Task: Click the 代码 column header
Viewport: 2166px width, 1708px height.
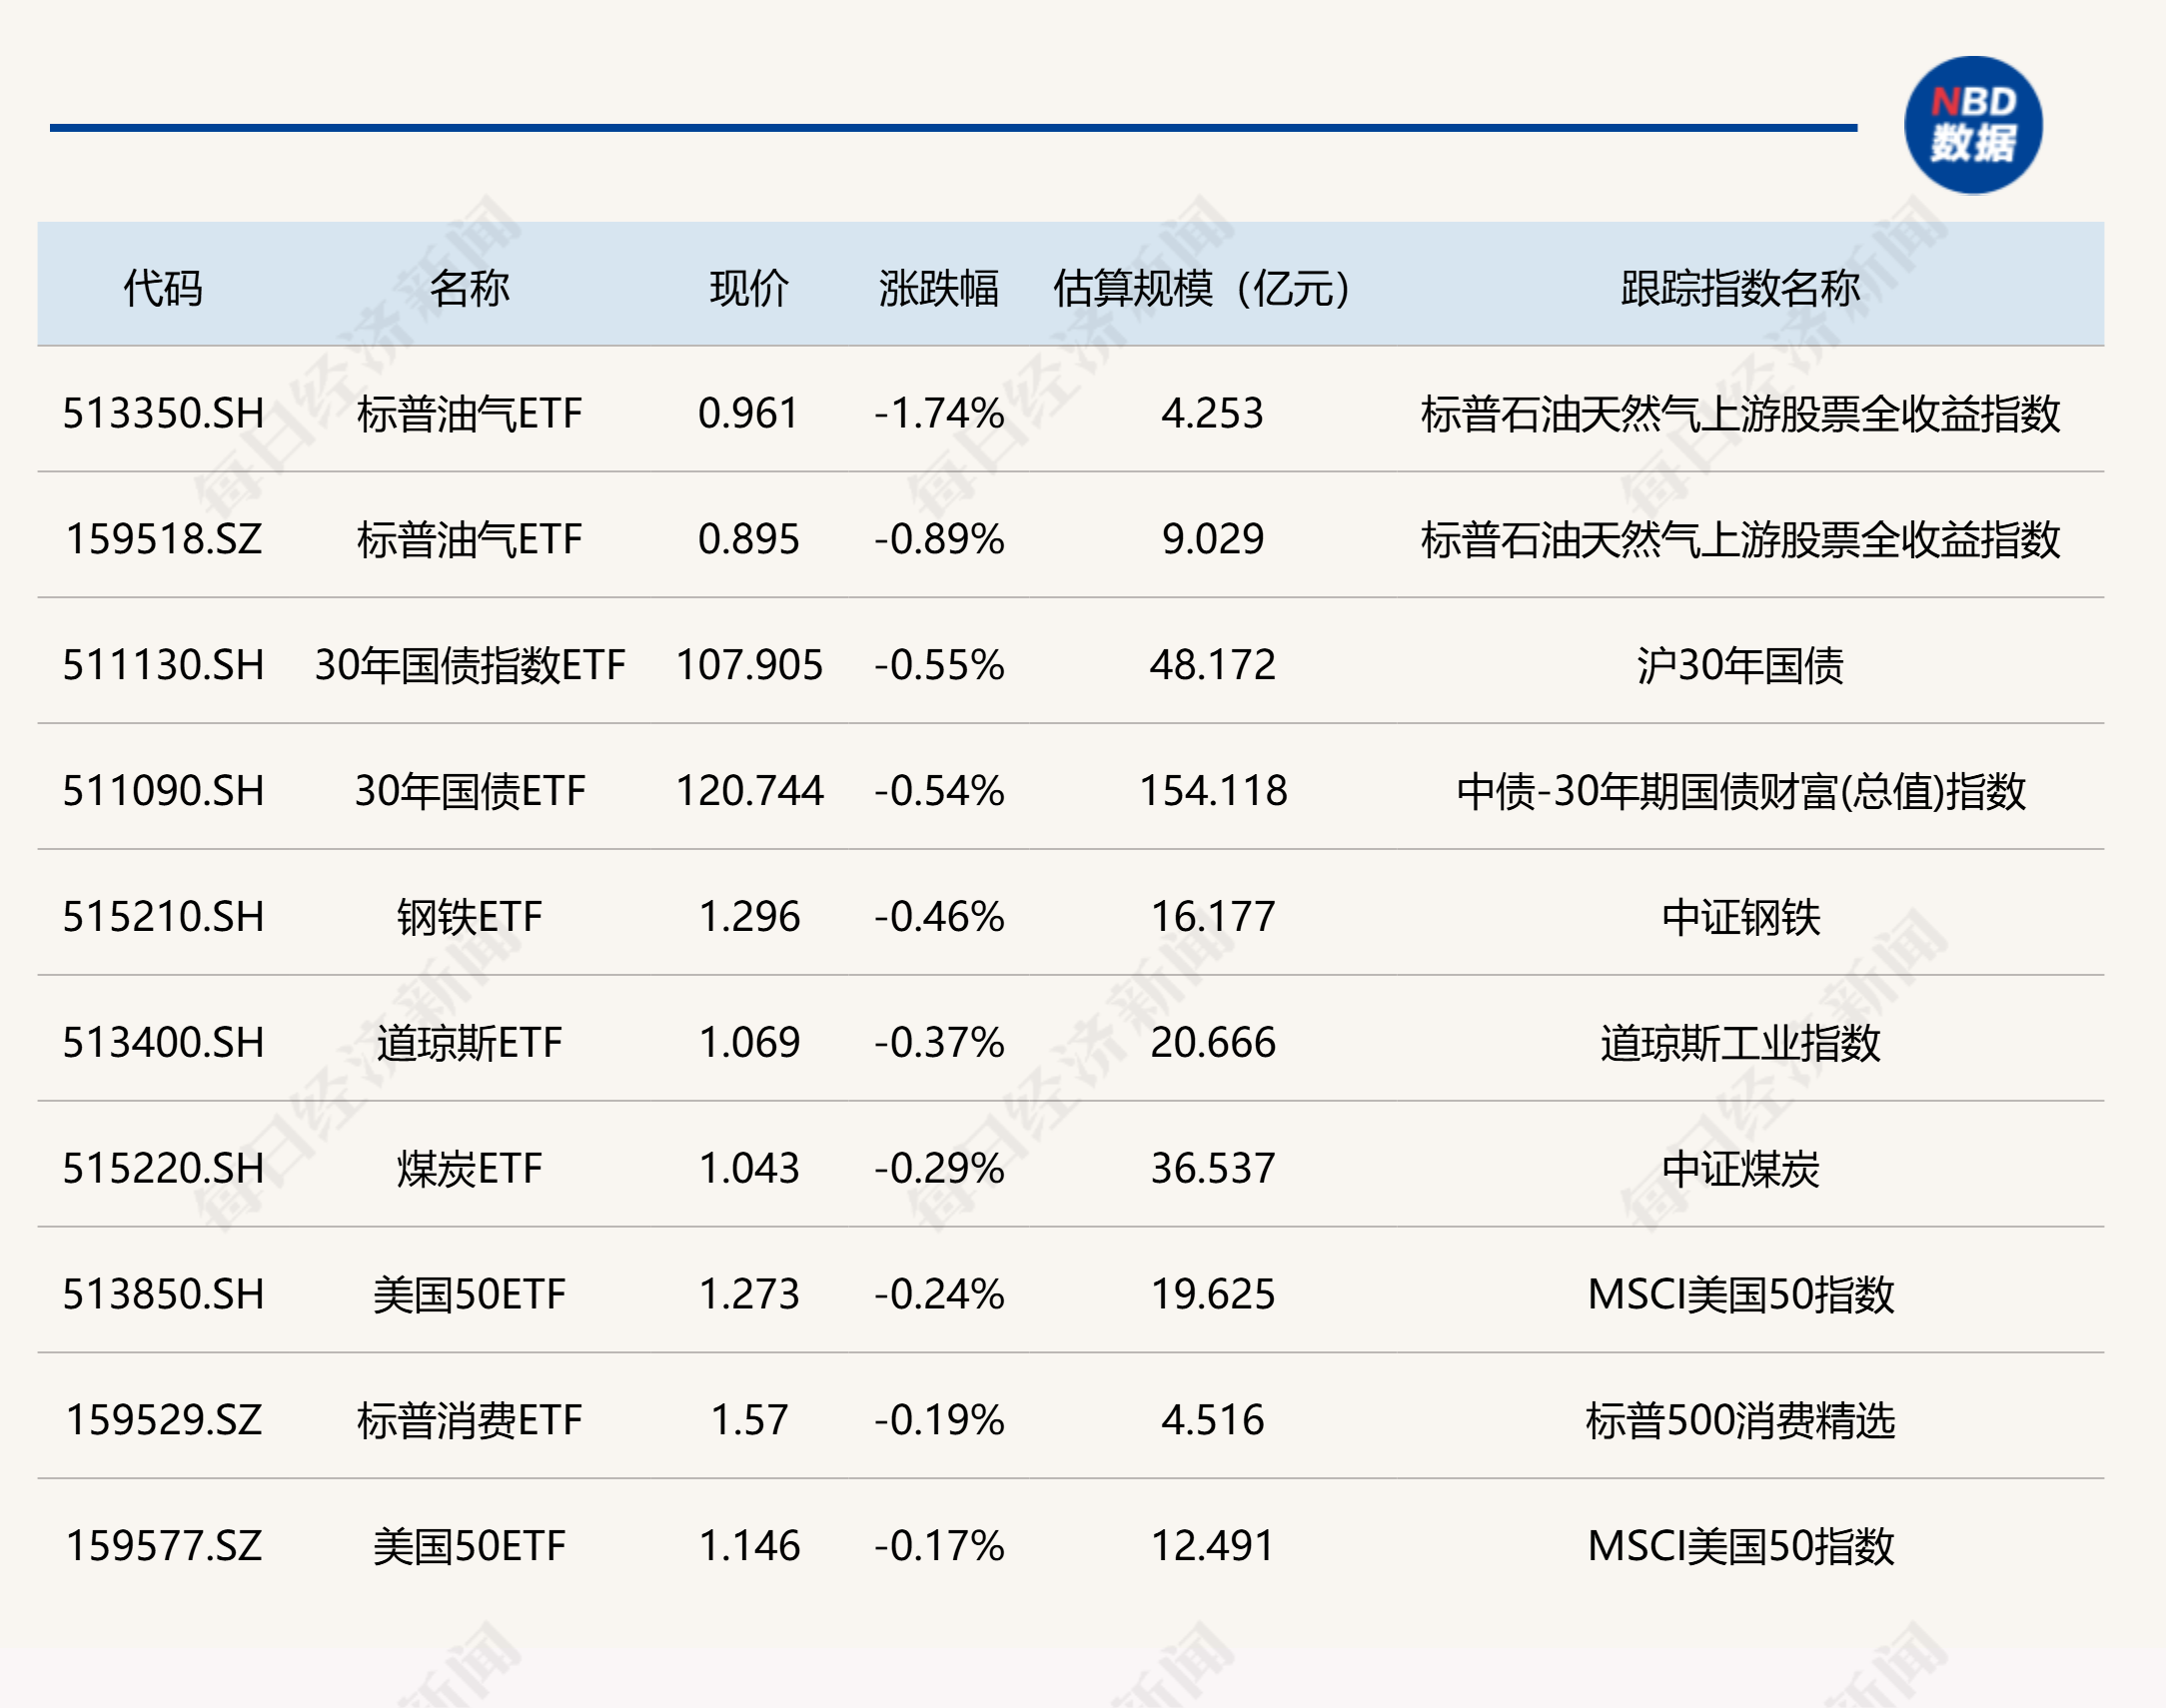Action: (162, 288)
